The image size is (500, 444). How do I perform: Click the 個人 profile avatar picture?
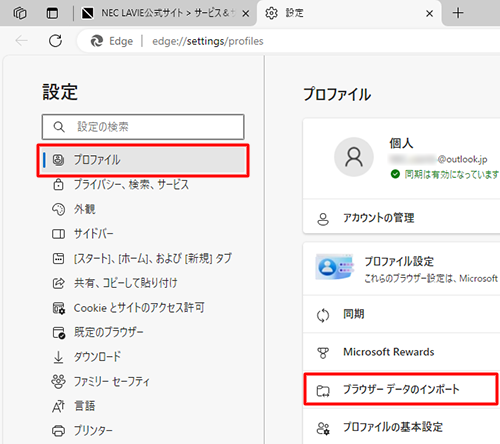coord(354,157)
